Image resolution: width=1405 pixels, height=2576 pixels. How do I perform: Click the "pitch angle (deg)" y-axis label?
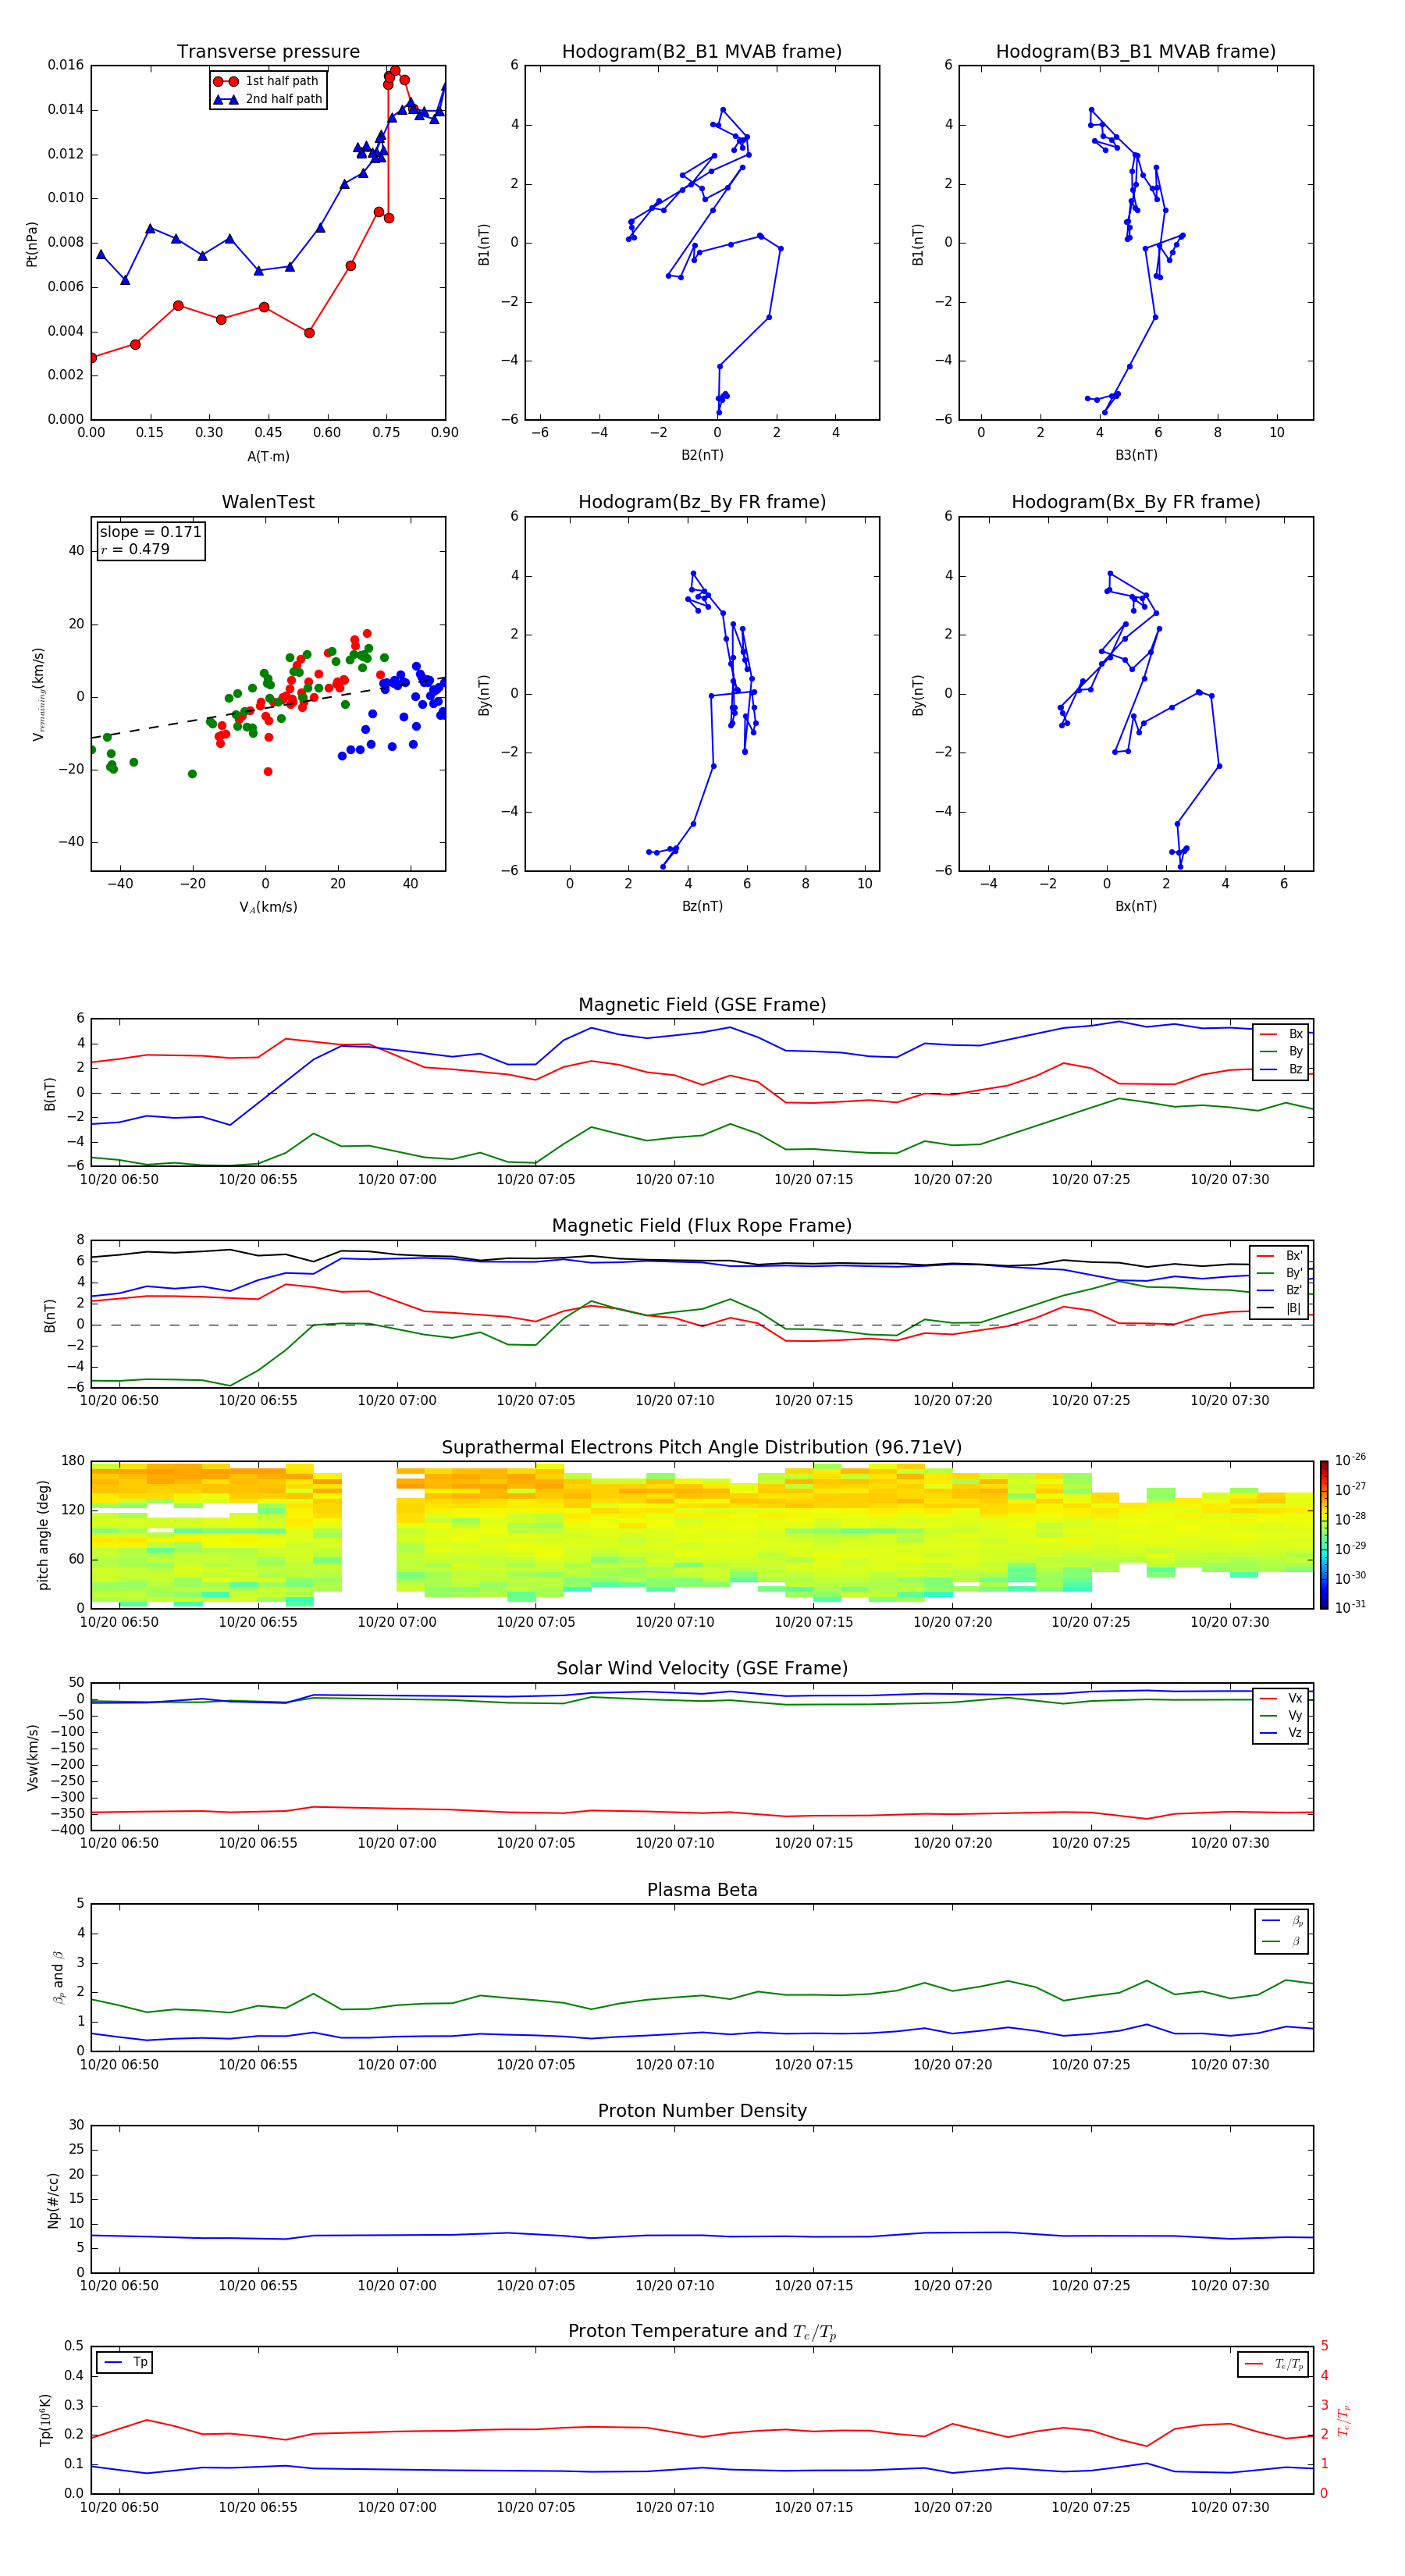pos(43,1535)
